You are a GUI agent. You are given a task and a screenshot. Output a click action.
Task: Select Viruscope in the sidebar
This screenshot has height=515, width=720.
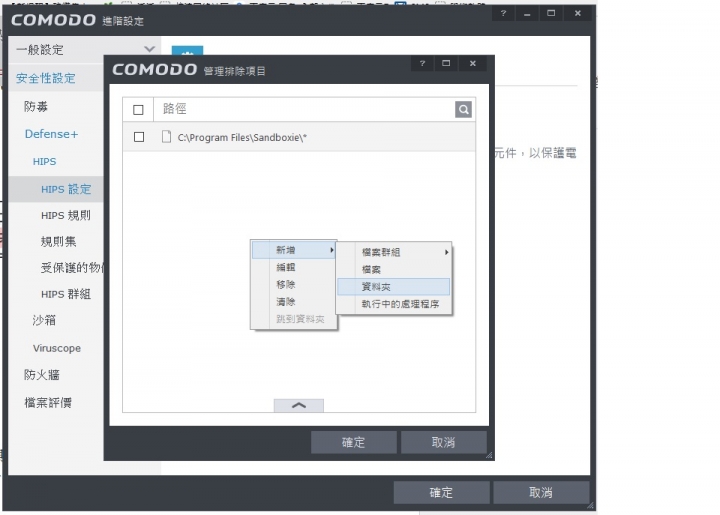tap(57, 348)
